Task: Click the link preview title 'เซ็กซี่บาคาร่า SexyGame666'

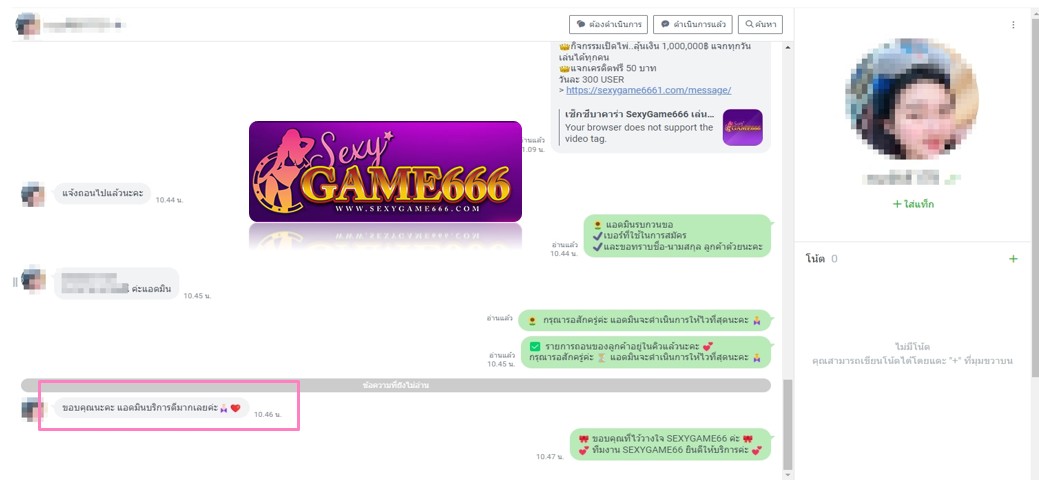Action: (x=638, y=114)
